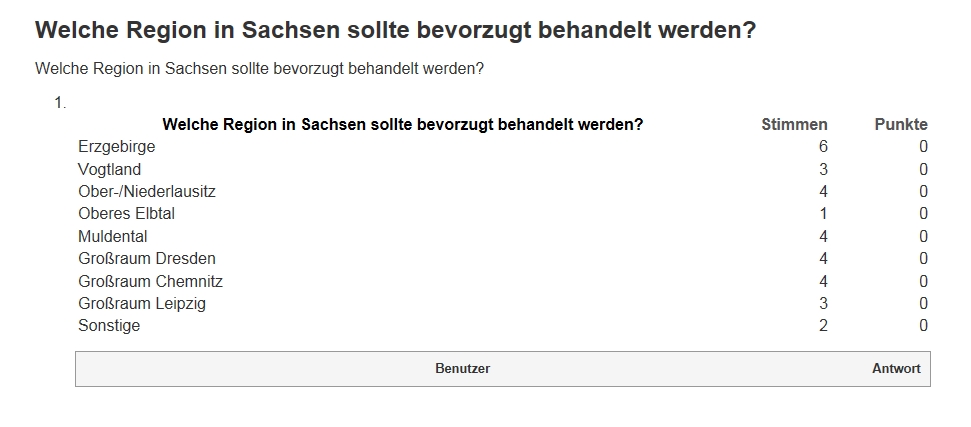Click the Großraum Chemnitz option text
The height and width of the screenshot is (427, 971).
pyautogui.click(x=150, y=282)
